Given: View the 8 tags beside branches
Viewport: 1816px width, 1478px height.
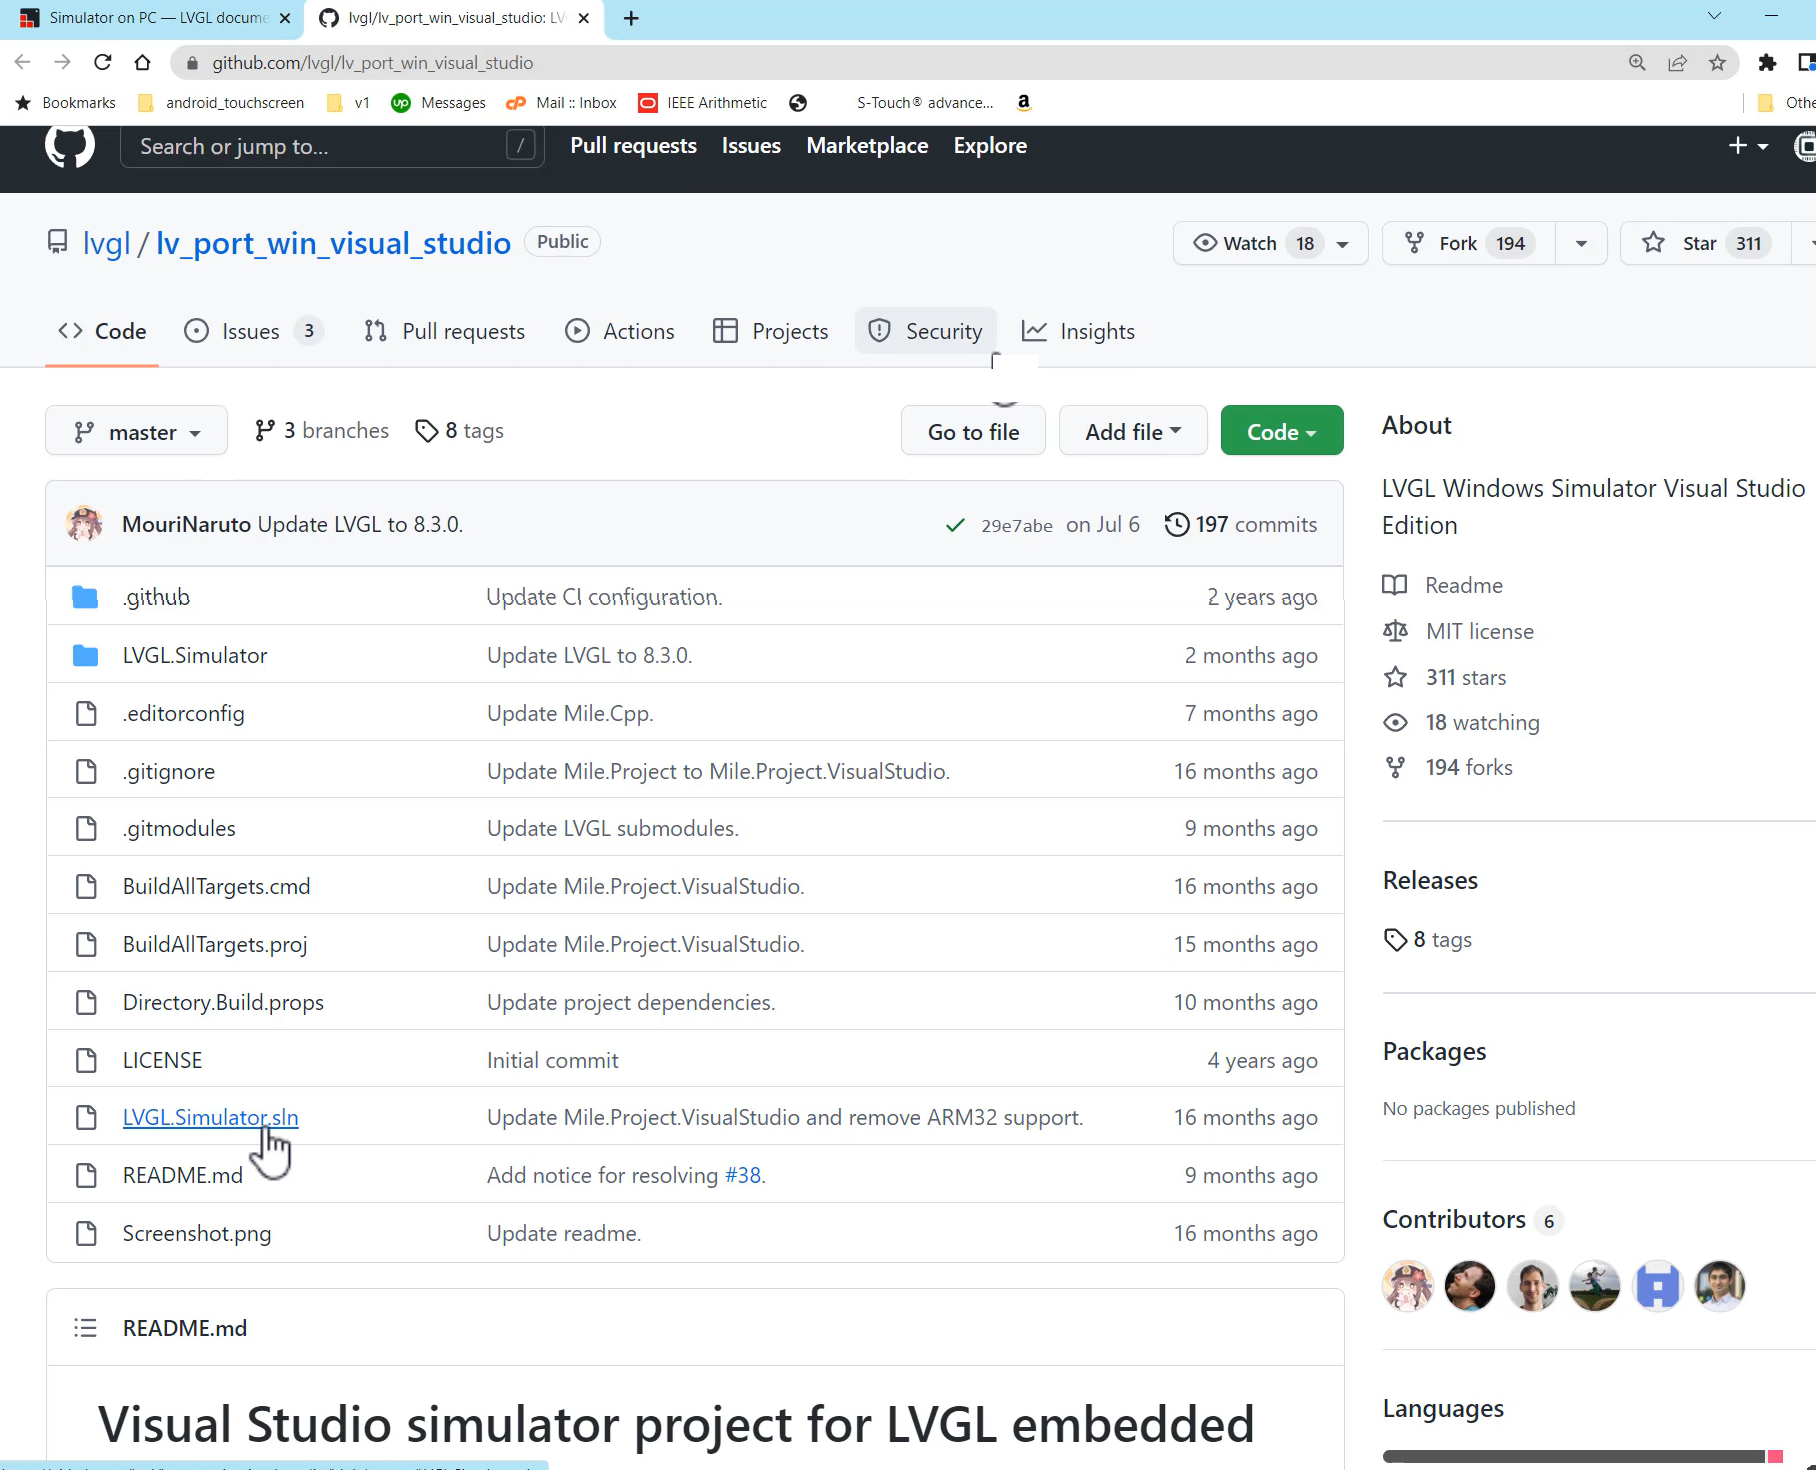Looking at the screenshot, I should (x=460, y=431).
